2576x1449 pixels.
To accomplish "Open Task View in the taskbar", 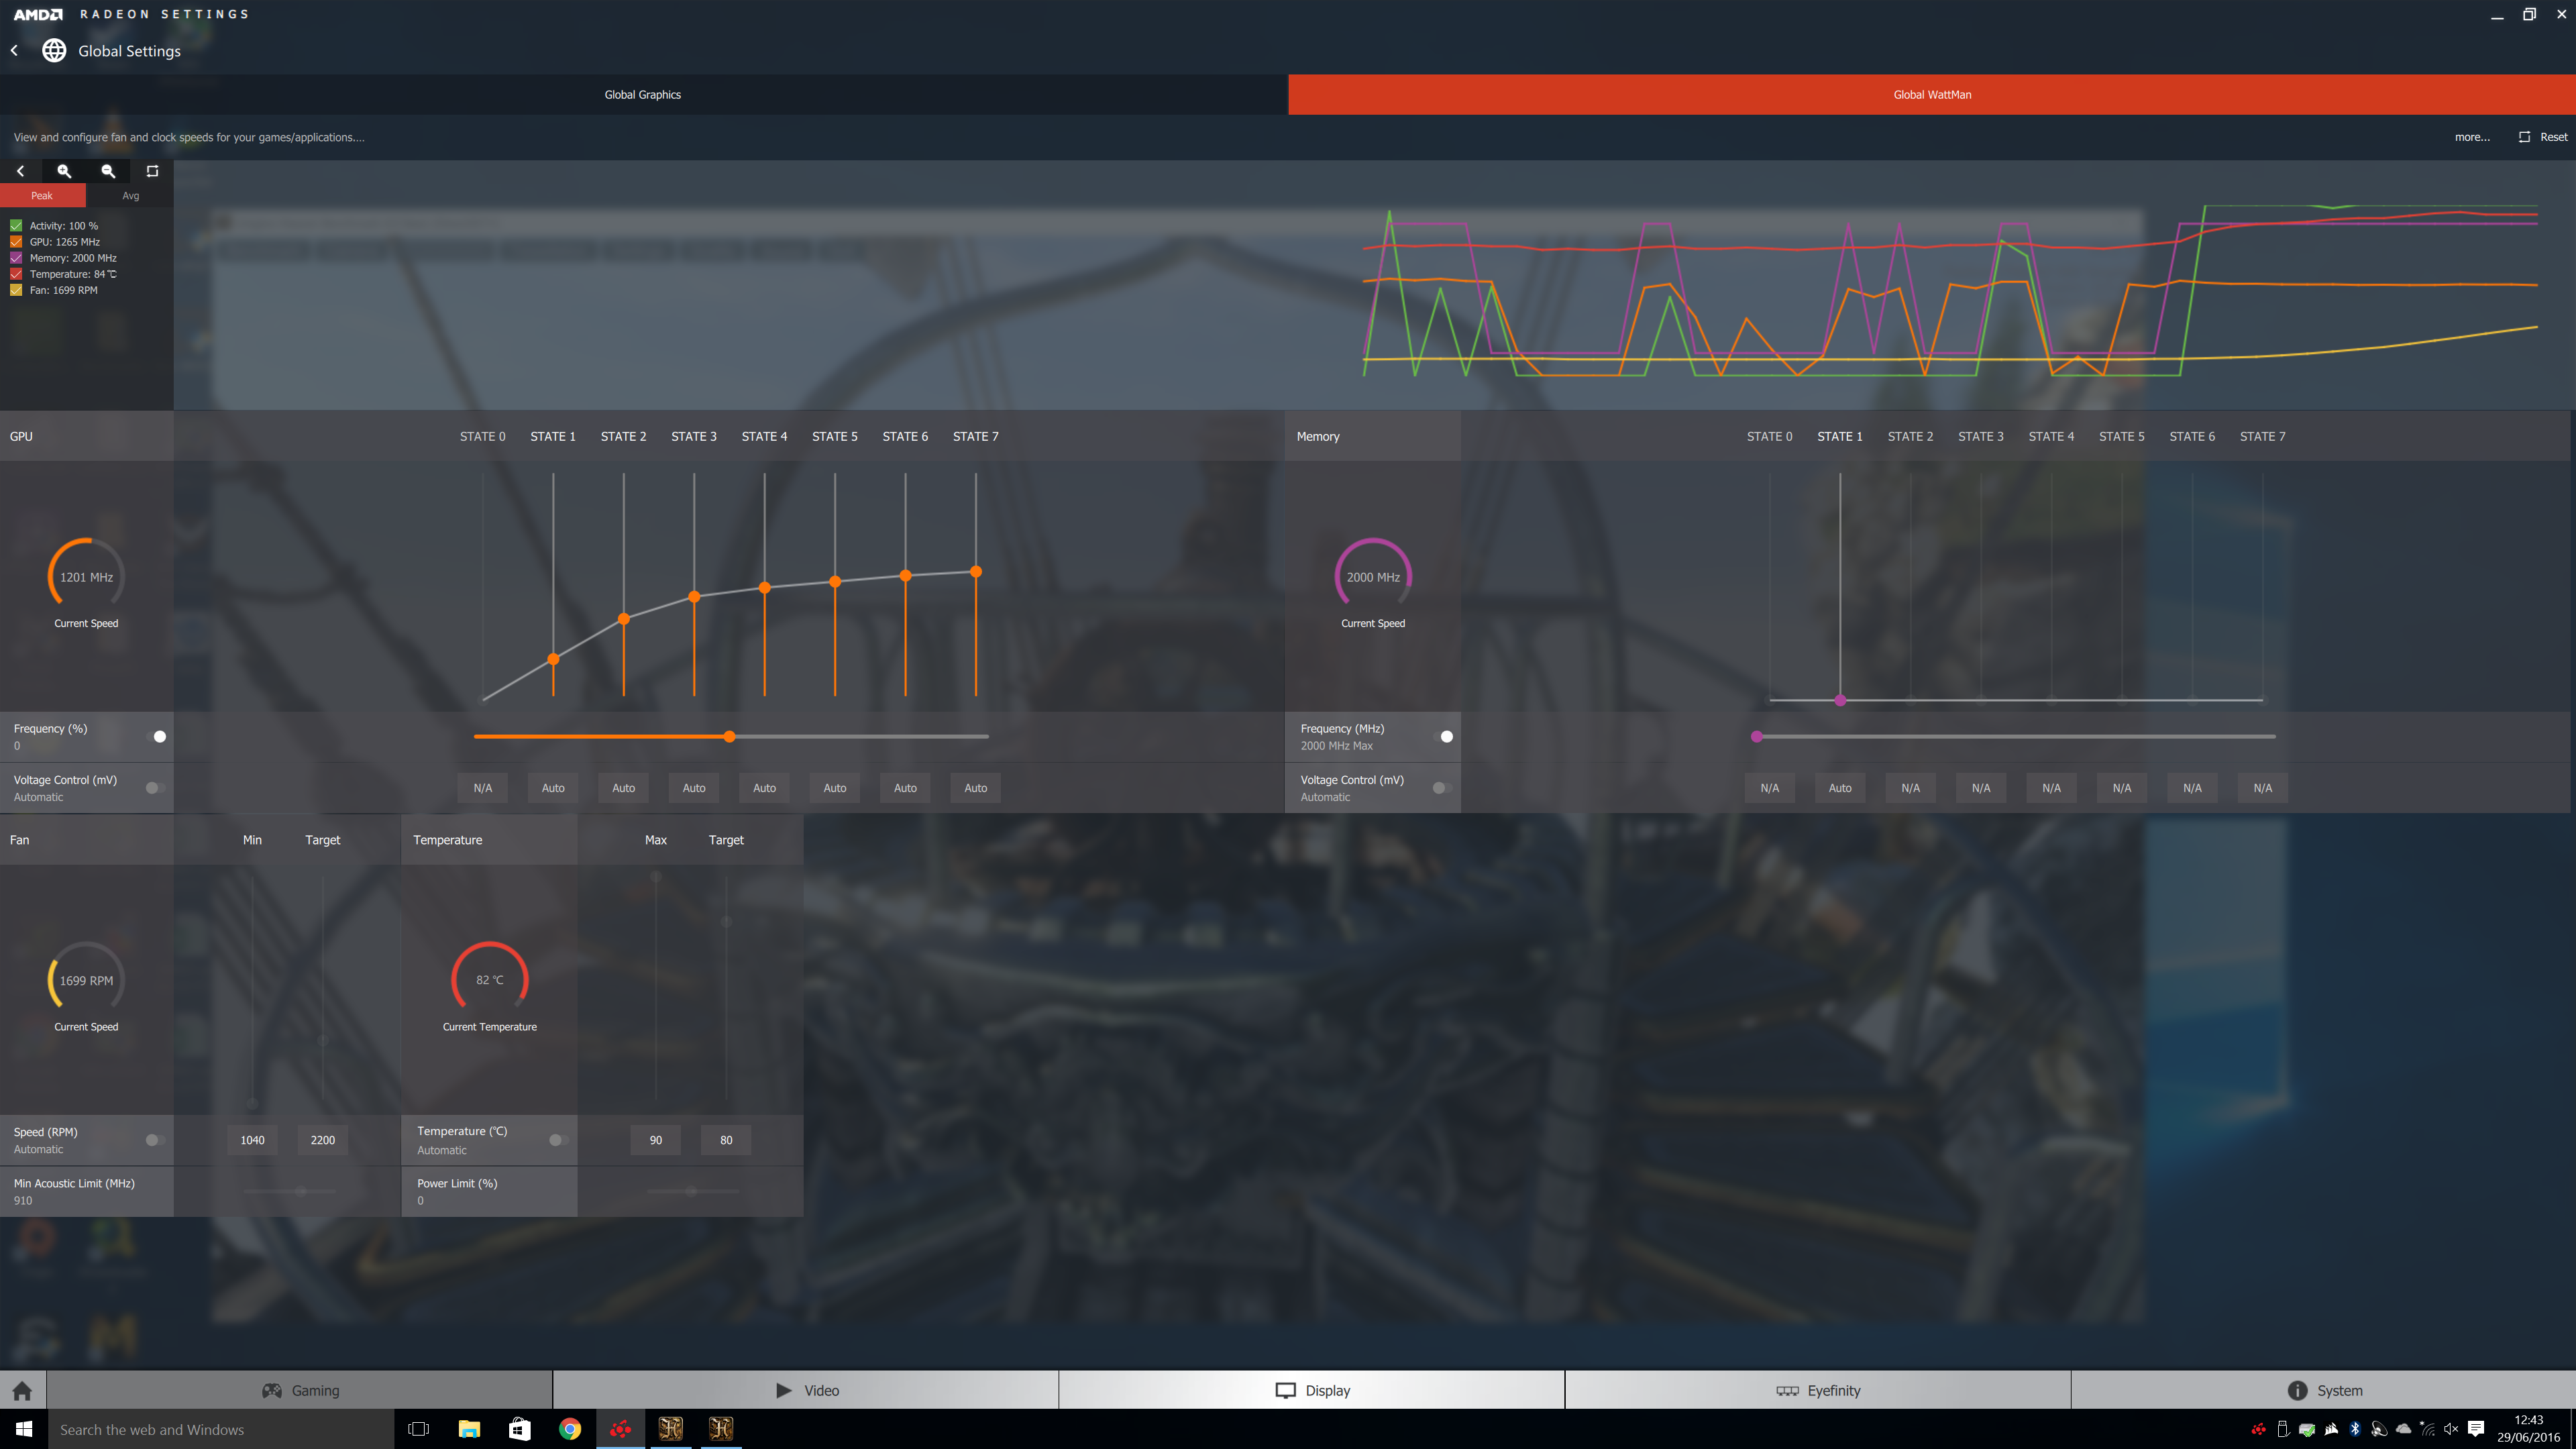I will [419, 1429].
